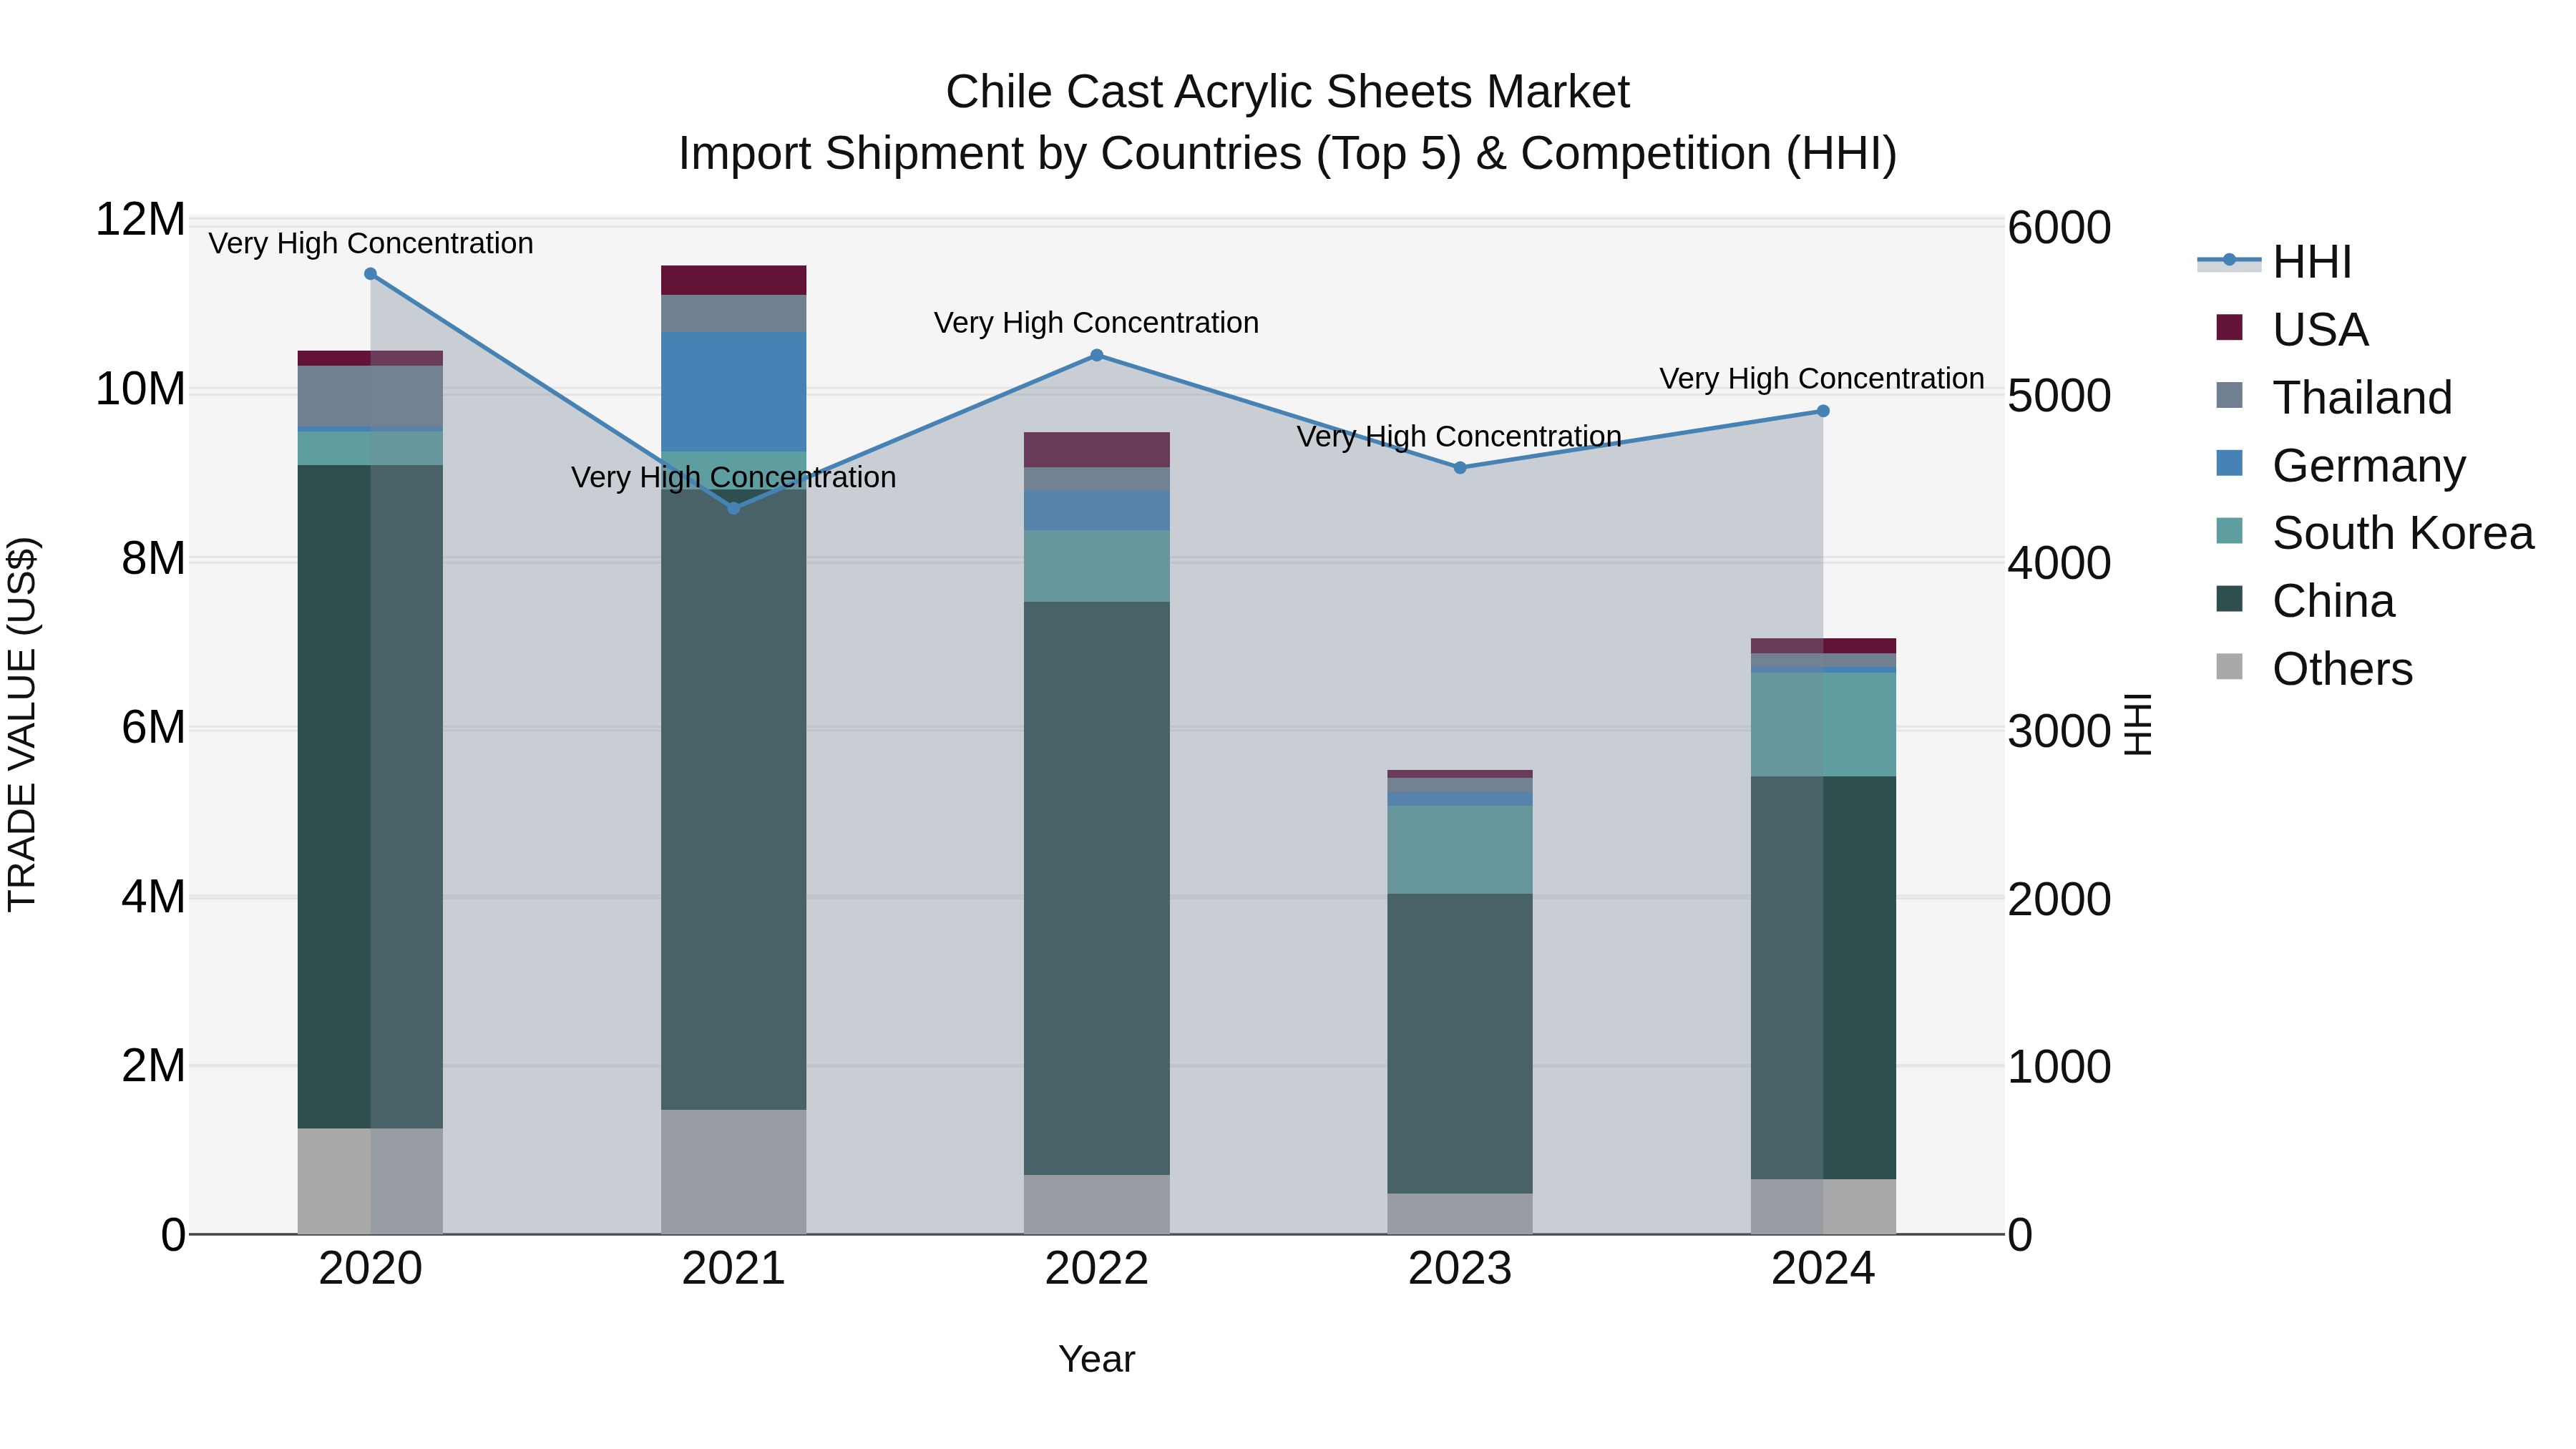Screen dimensions: 2576x1449
Task: Click the Others legend color swatch
Action: click(x=2229, y=666)
